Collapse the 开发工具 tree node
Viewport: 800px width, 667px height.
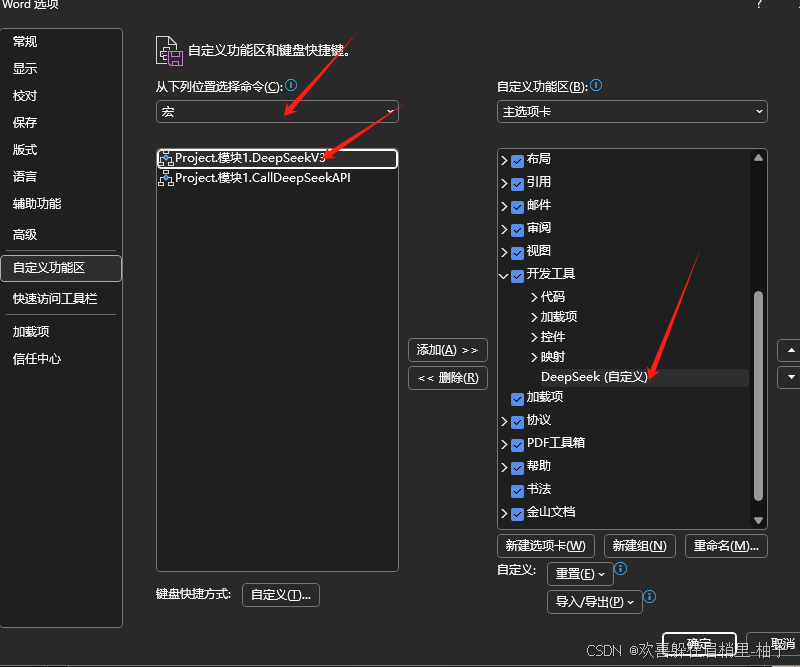point(504,276)
